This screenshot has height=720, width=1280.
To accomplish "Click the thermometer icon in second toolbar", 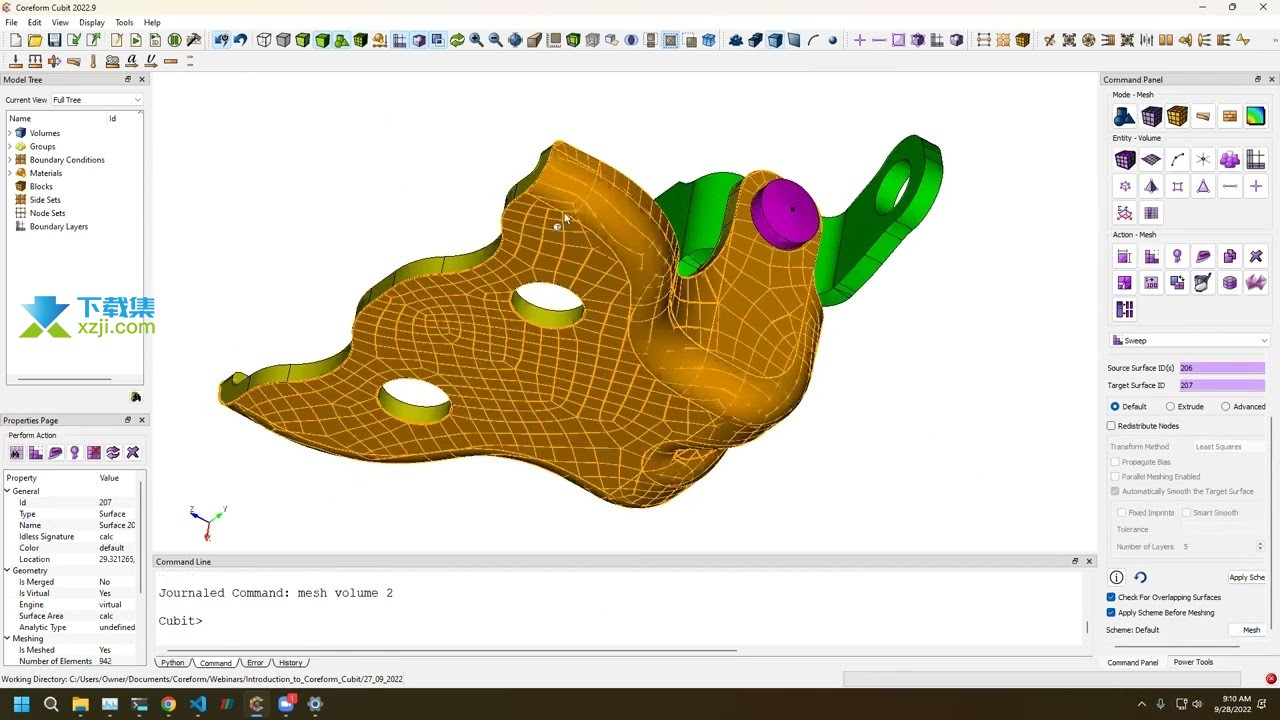I will (93, 61).
